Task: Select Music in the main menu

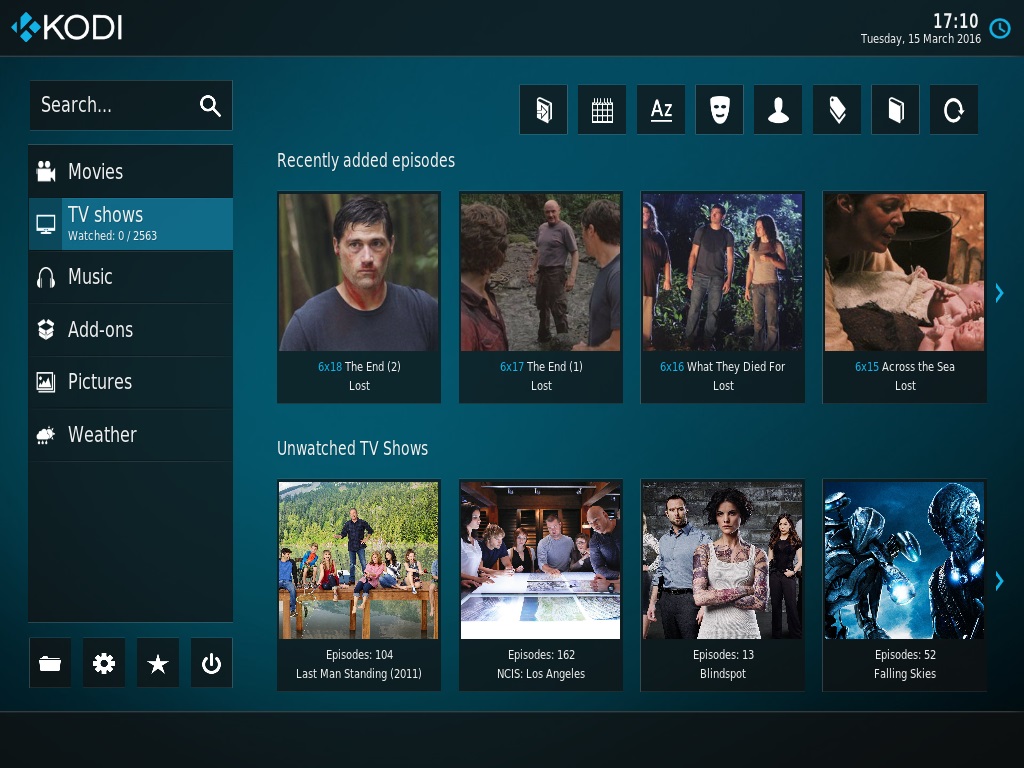Action: [131, 277]
